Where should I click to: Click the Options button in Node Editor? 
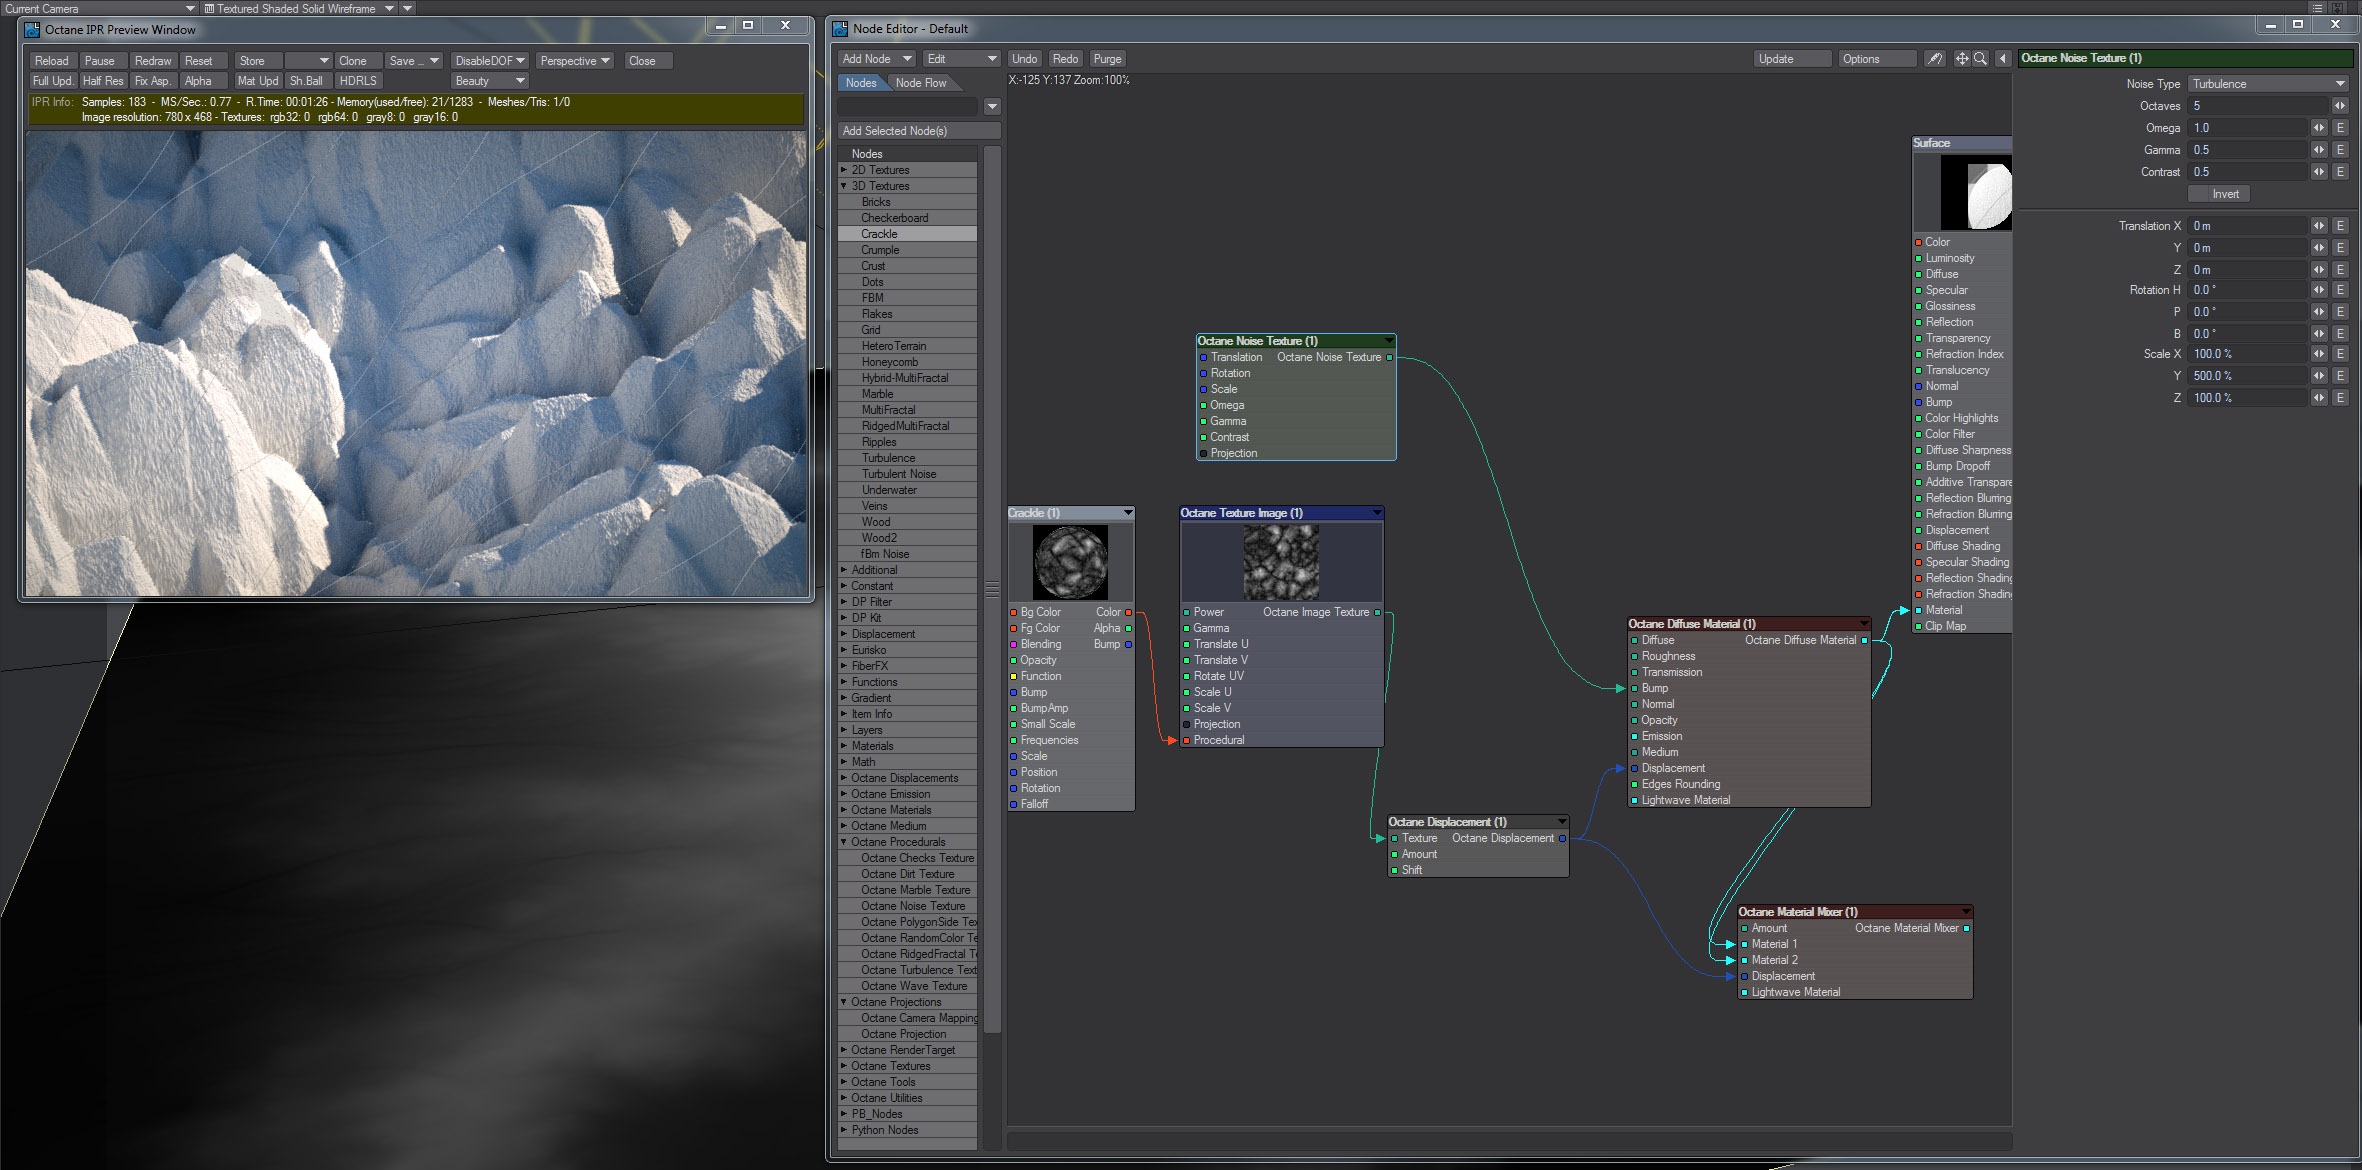tap(1877, 59)
